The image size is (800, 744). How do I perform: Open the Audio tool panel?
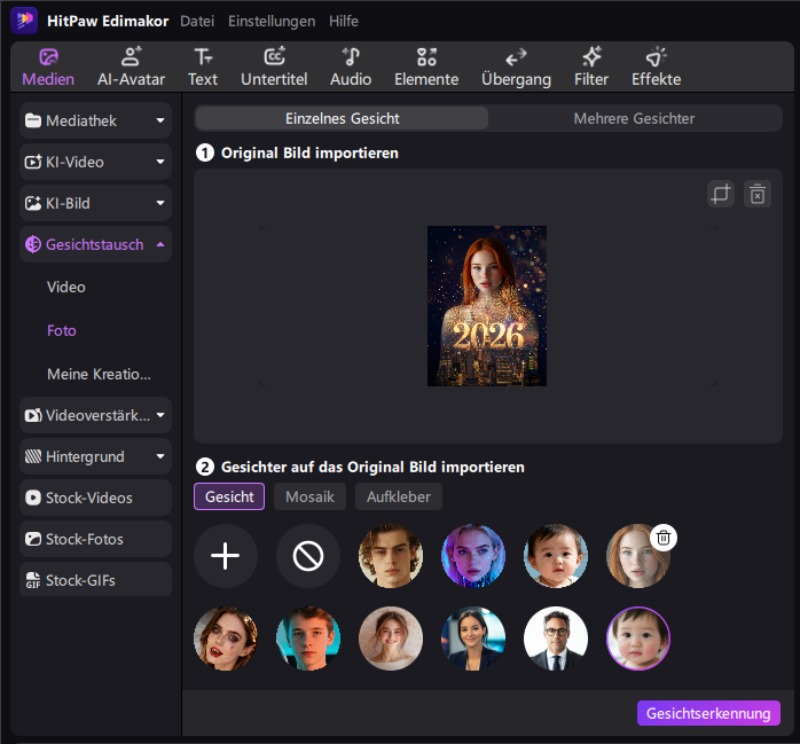351,58
